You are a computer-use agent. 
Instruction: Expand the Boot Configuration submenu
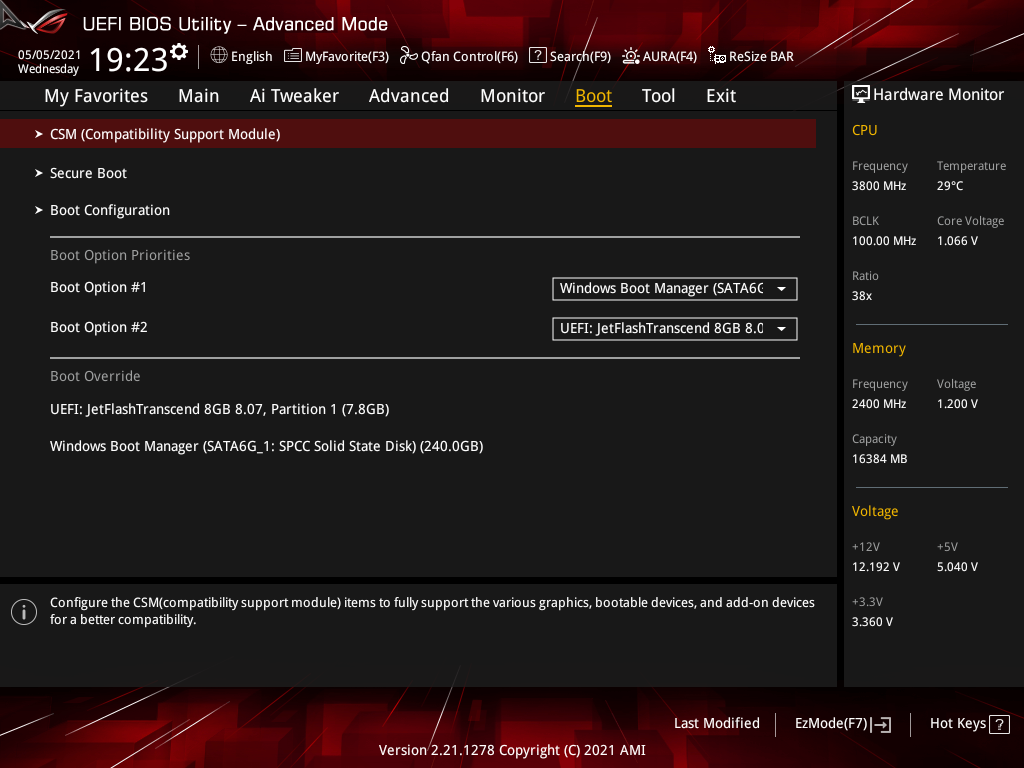(x=110, y=210)
